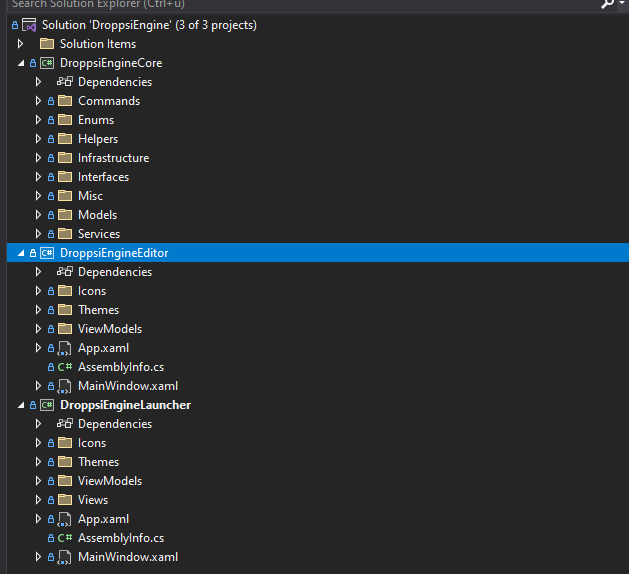Click the Dependencies label under DroppsiEngineLauncher
Viewport: 629px width, 574px height.
click(x=115, y=424)
